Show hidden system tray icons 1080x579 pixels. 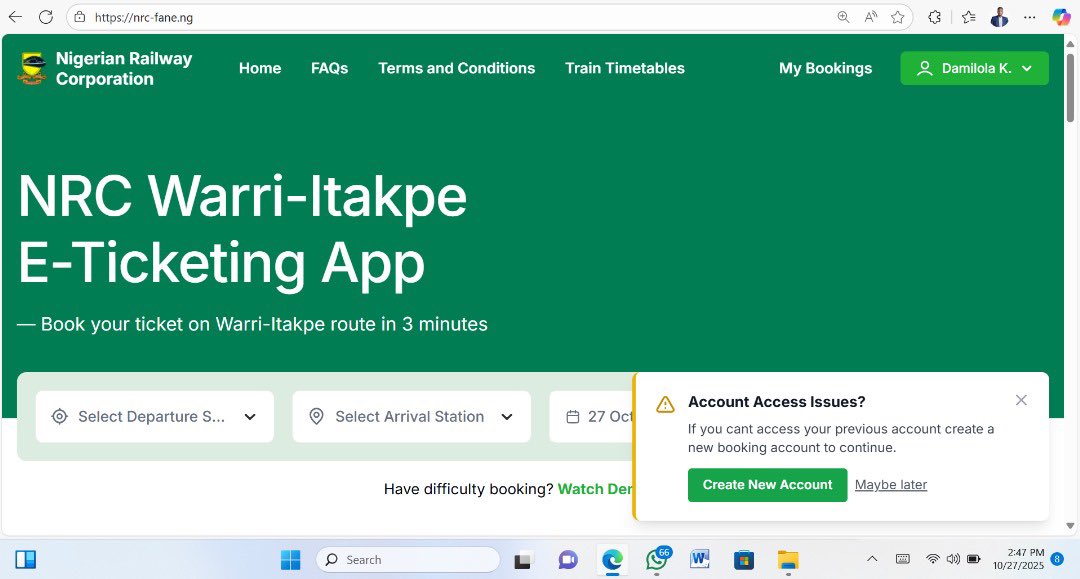[x=872, y=559]
